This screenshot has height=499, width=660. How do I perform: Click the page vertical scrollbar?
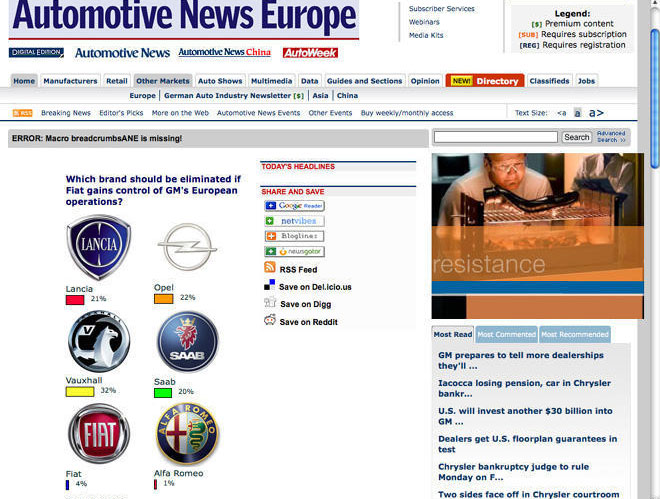point(655,99)
